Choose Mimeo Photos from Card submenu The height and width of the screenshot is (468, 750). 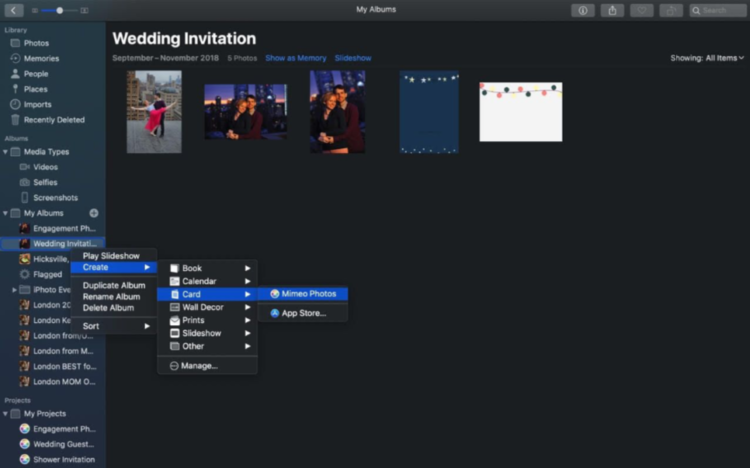[x=308, y=294]
